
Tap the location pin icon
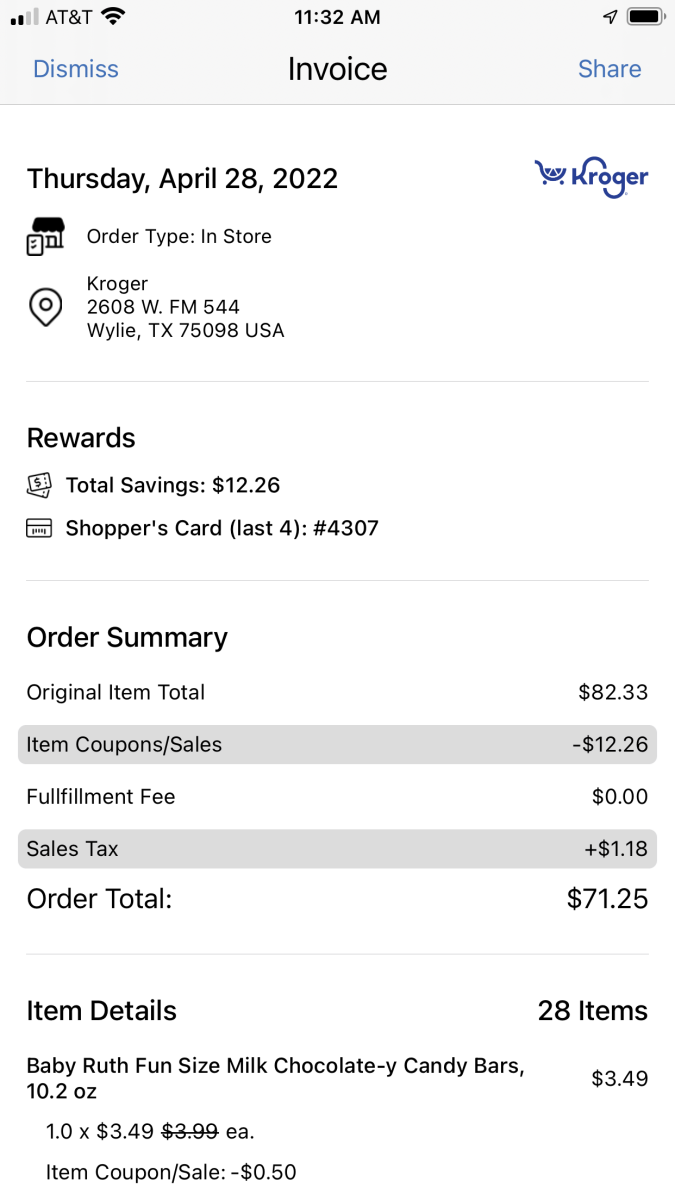coord(45,307)
